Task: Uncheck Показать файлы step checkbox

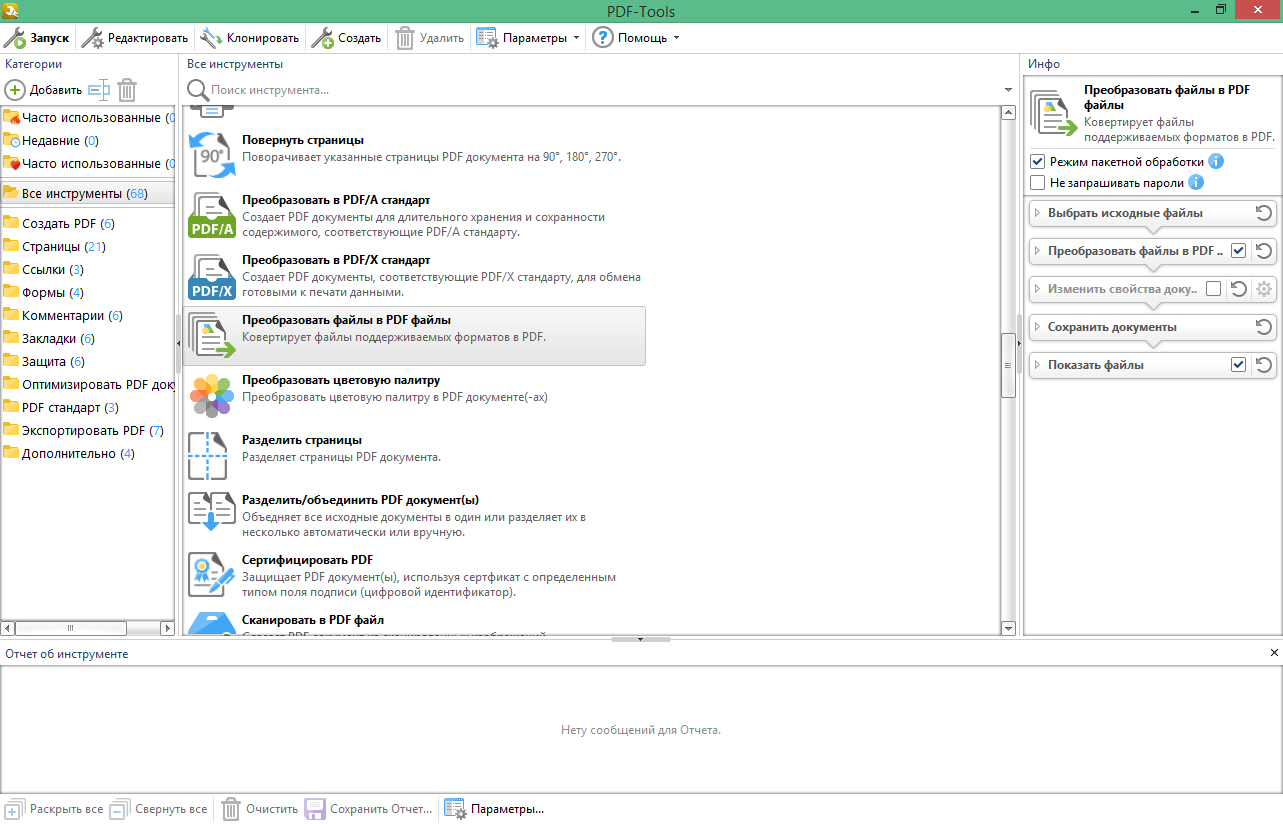Action: (x=1239, y=365)
